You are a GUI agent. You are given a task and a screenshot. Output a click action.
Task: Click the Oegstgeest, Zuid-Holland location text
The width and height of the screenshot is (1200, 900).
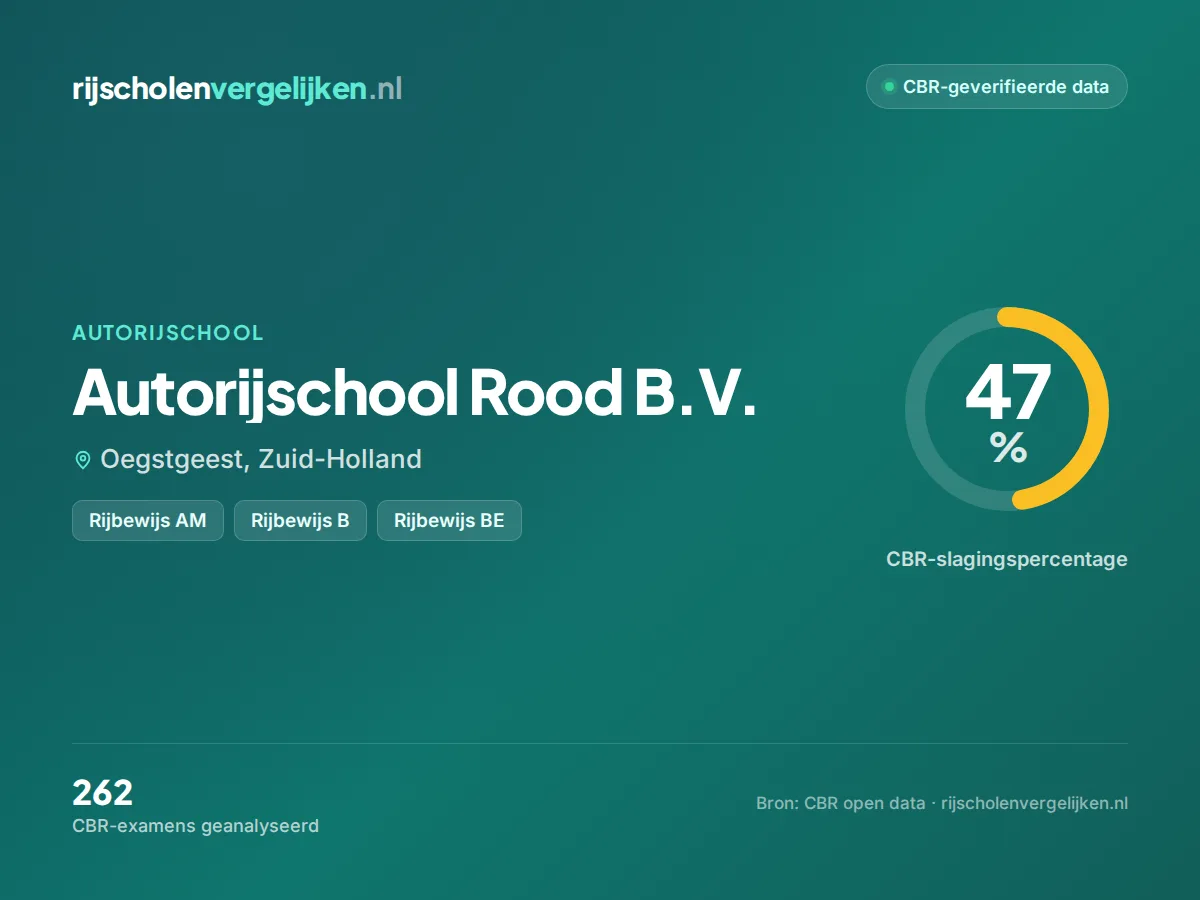(x=261, y=460)
